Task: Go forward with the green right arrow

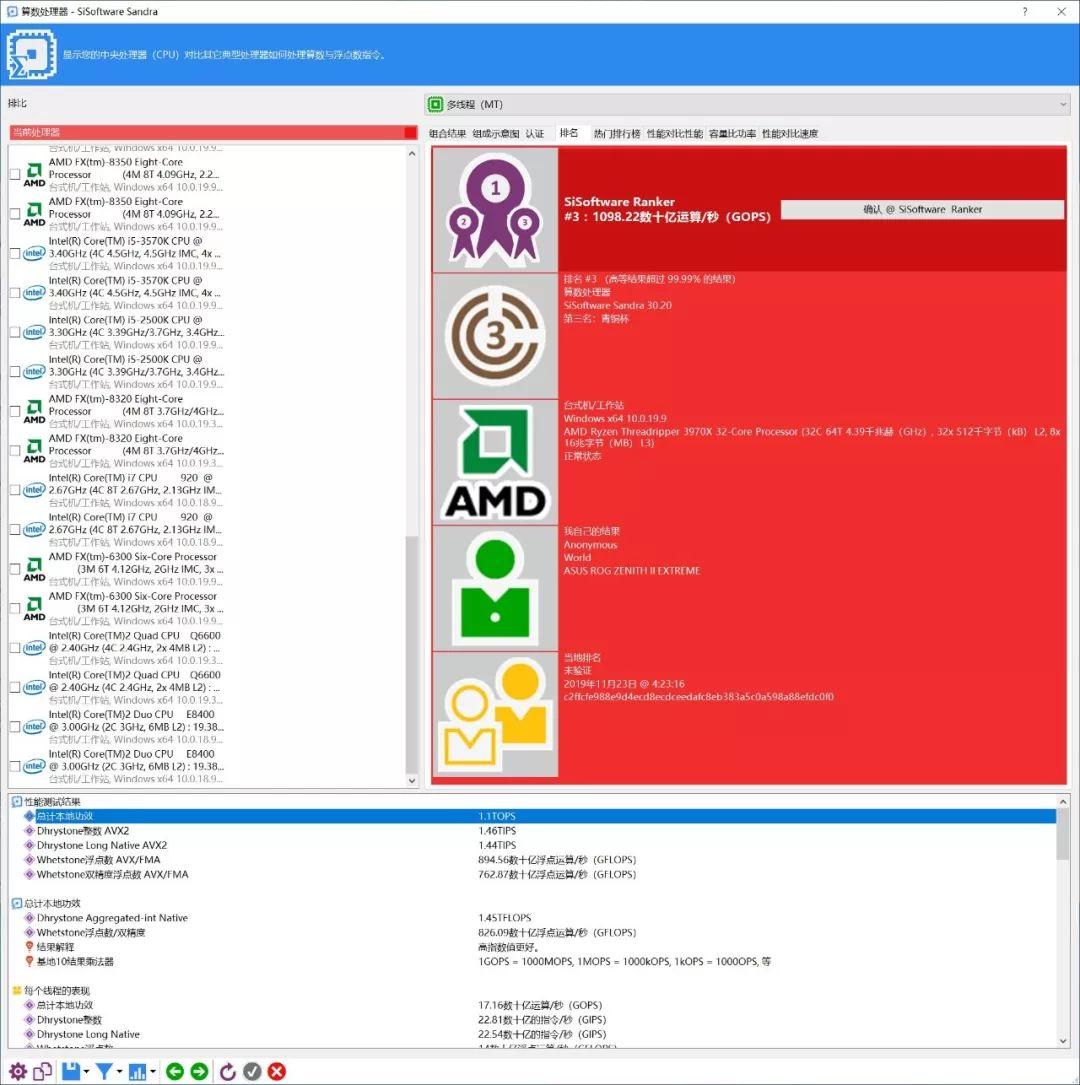Action: point(199,1071)
